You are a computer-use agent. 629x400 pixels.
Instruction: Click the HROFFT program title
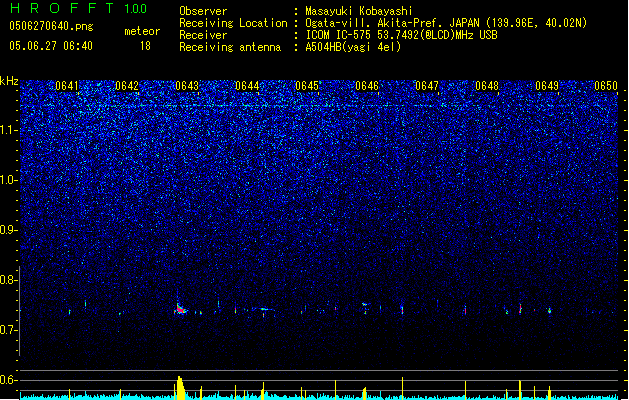point(62,8)
